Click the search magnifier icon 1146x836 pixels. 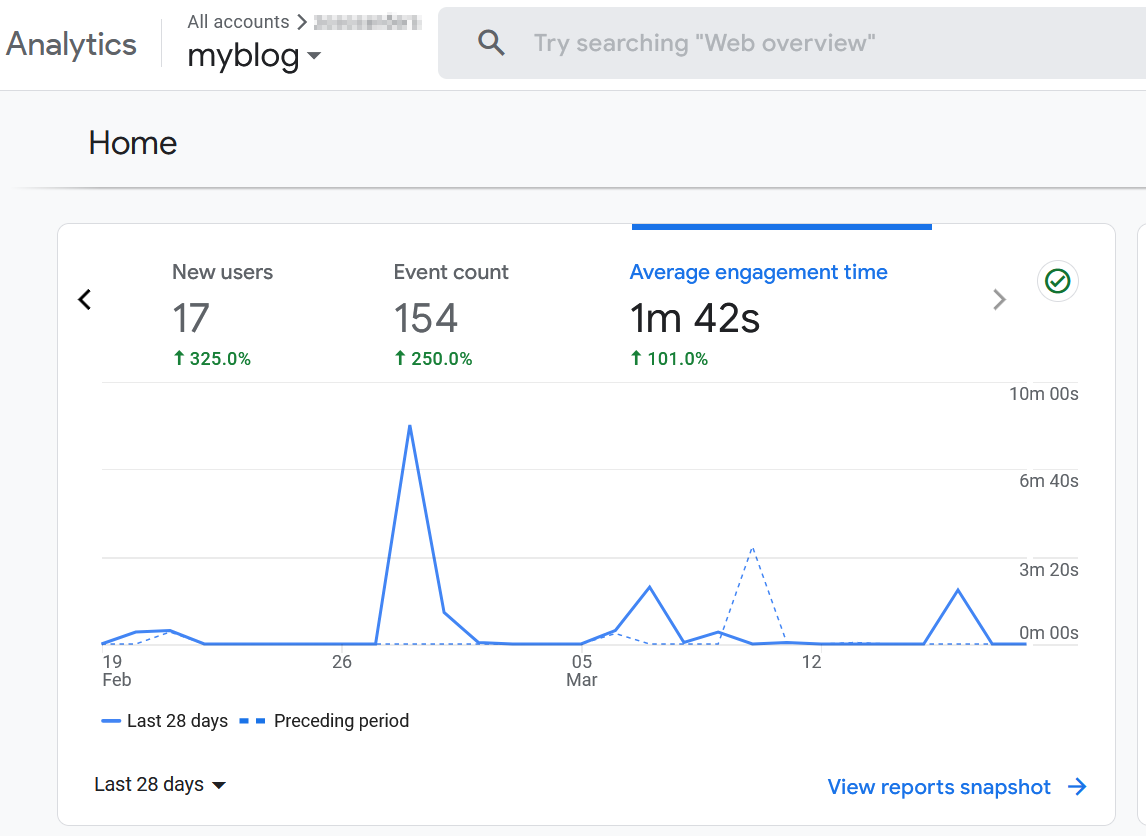click(x=490, y=43)
